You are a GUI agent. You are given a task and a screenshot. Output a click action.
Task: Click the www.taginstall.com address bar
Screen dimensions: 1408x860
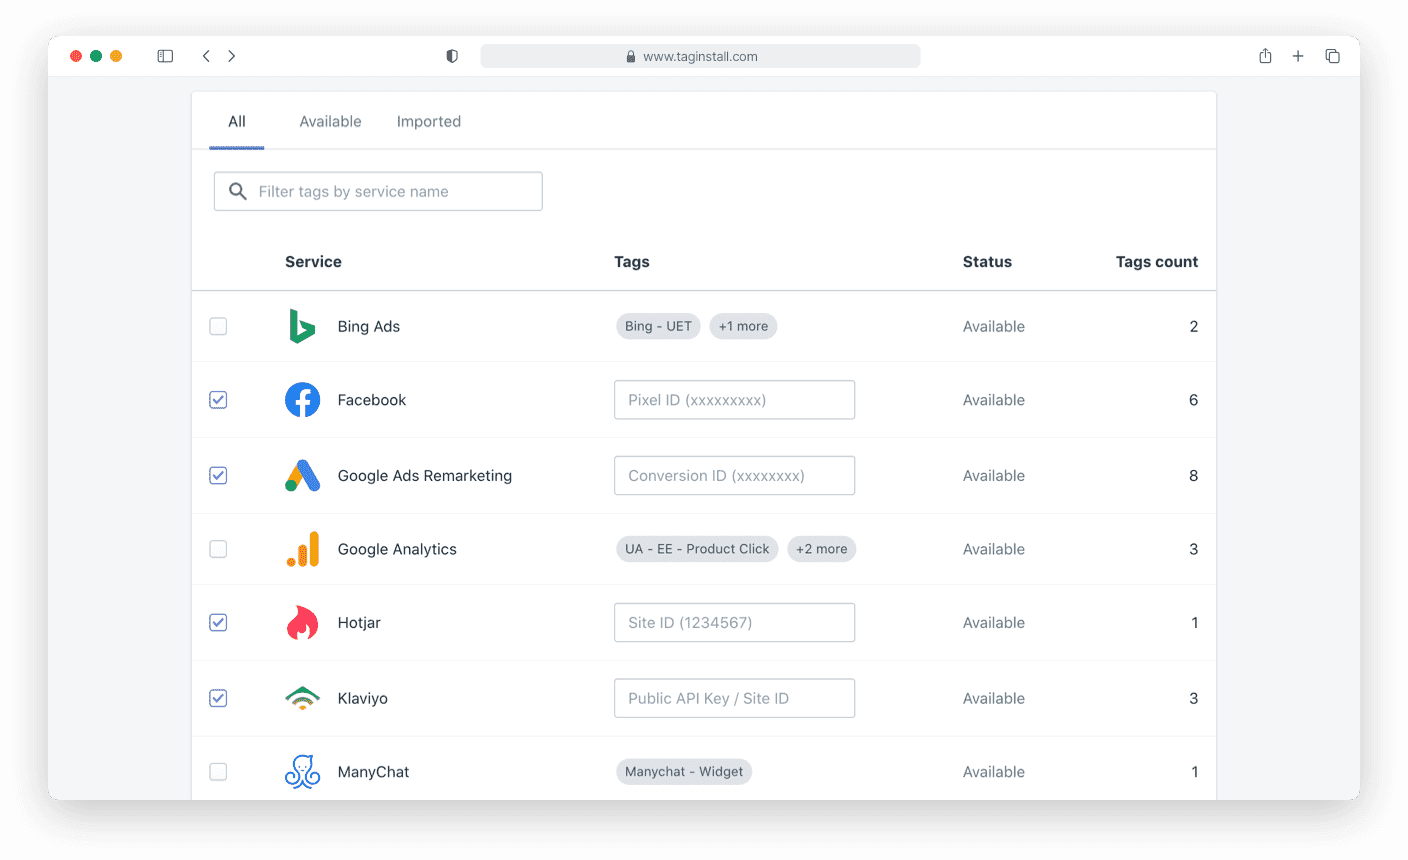700,56
